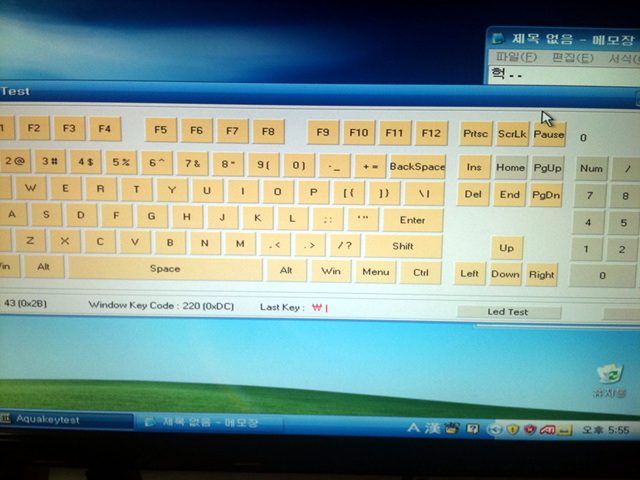Click the Pause key button
This screenshot has height=480, width=640.
549,134
